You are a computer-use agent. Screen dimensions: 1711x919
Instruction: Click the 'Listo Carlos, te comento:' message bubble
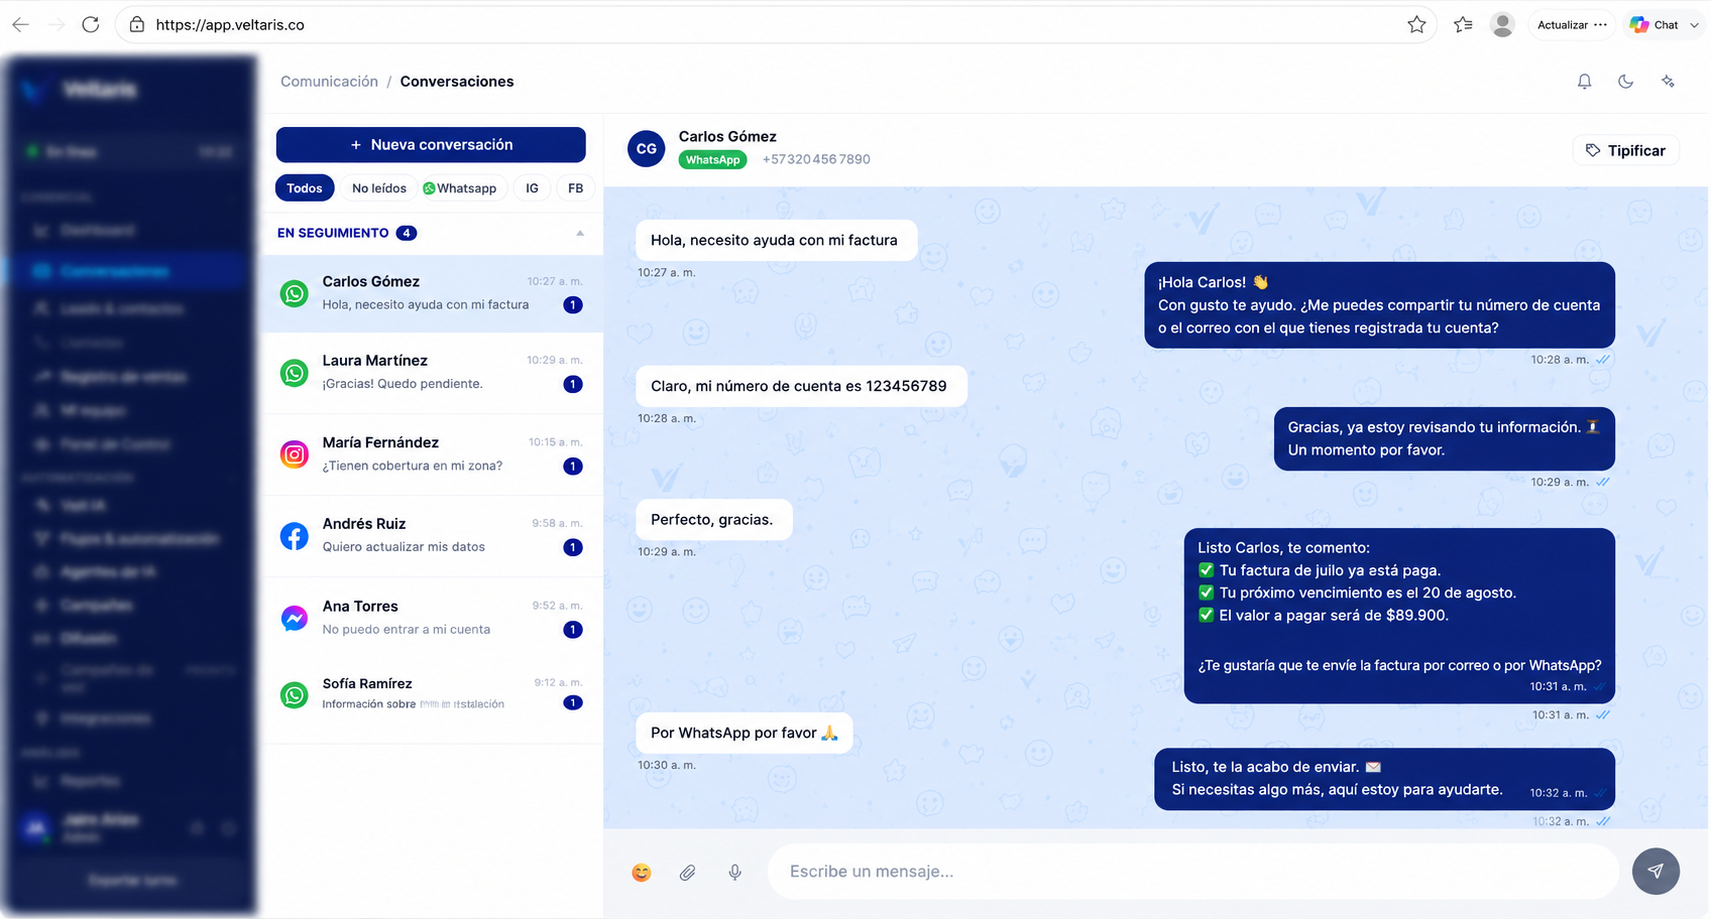point(1399,616)
